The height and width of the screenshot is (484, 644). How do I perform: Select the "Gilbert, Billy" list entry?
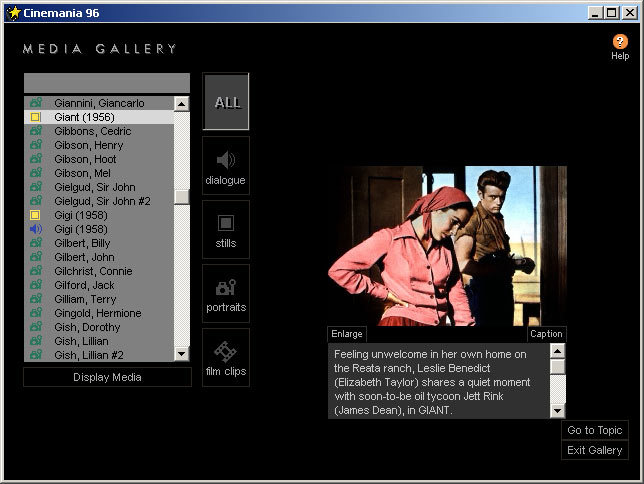(x=99, y=243)
